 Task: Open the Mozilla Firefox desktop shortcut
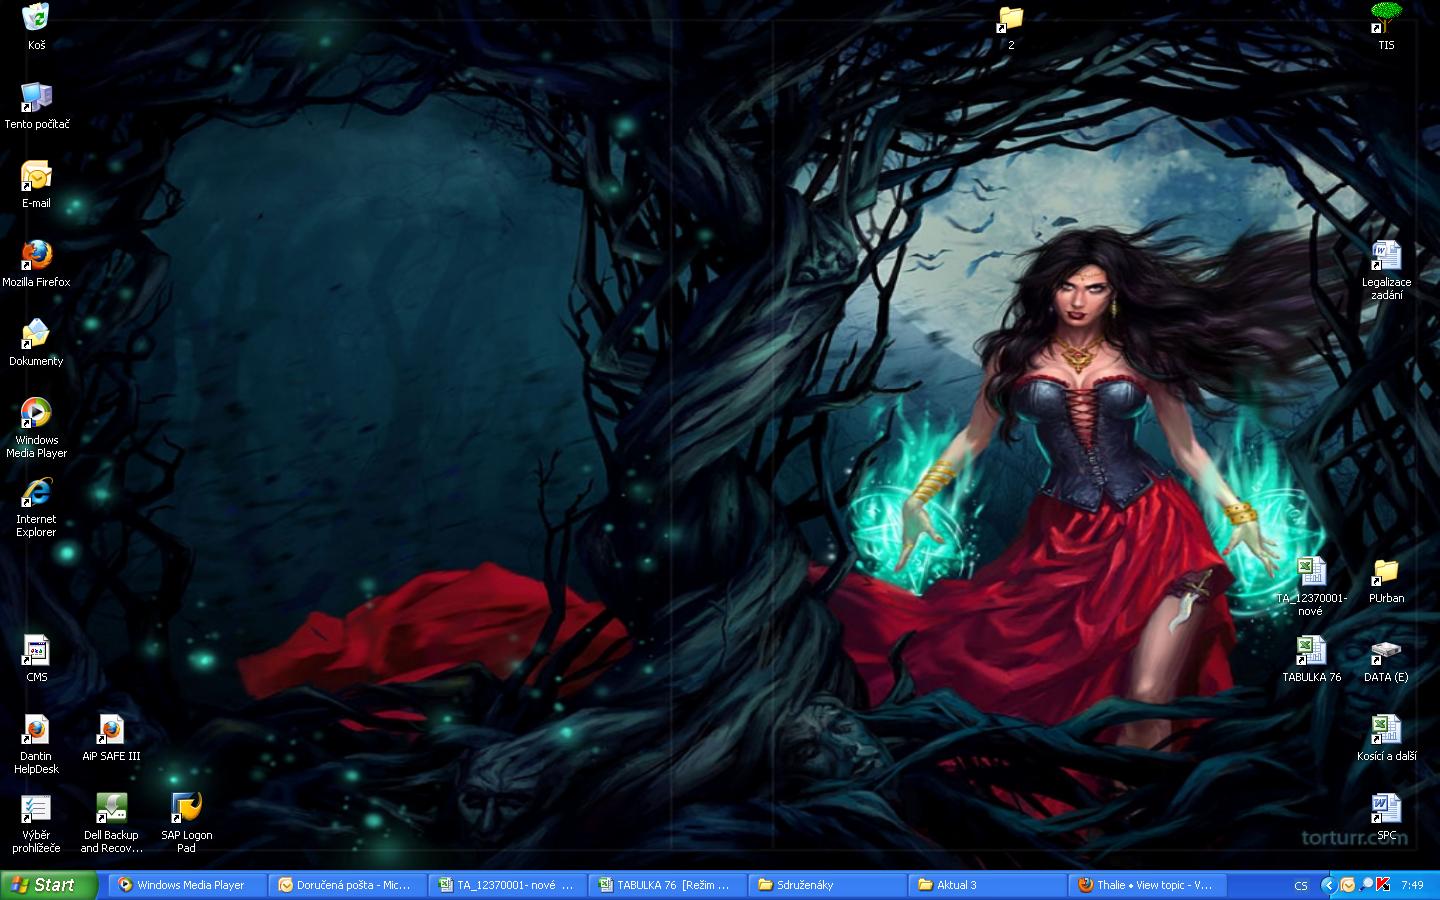coord(36,257)
